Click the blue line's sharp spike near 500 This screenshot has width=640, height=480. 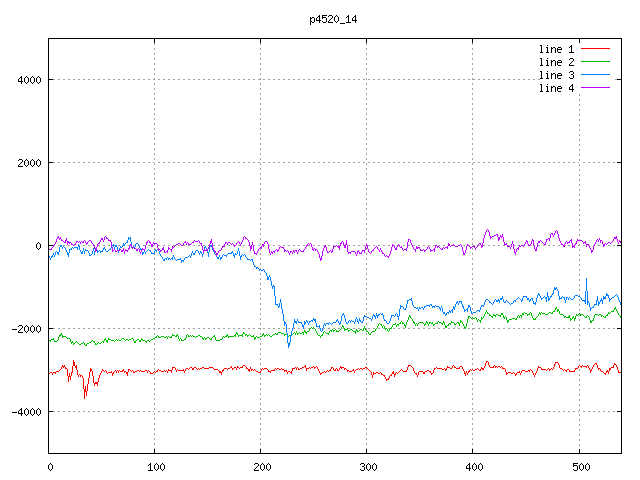click(x=587, y=279)
